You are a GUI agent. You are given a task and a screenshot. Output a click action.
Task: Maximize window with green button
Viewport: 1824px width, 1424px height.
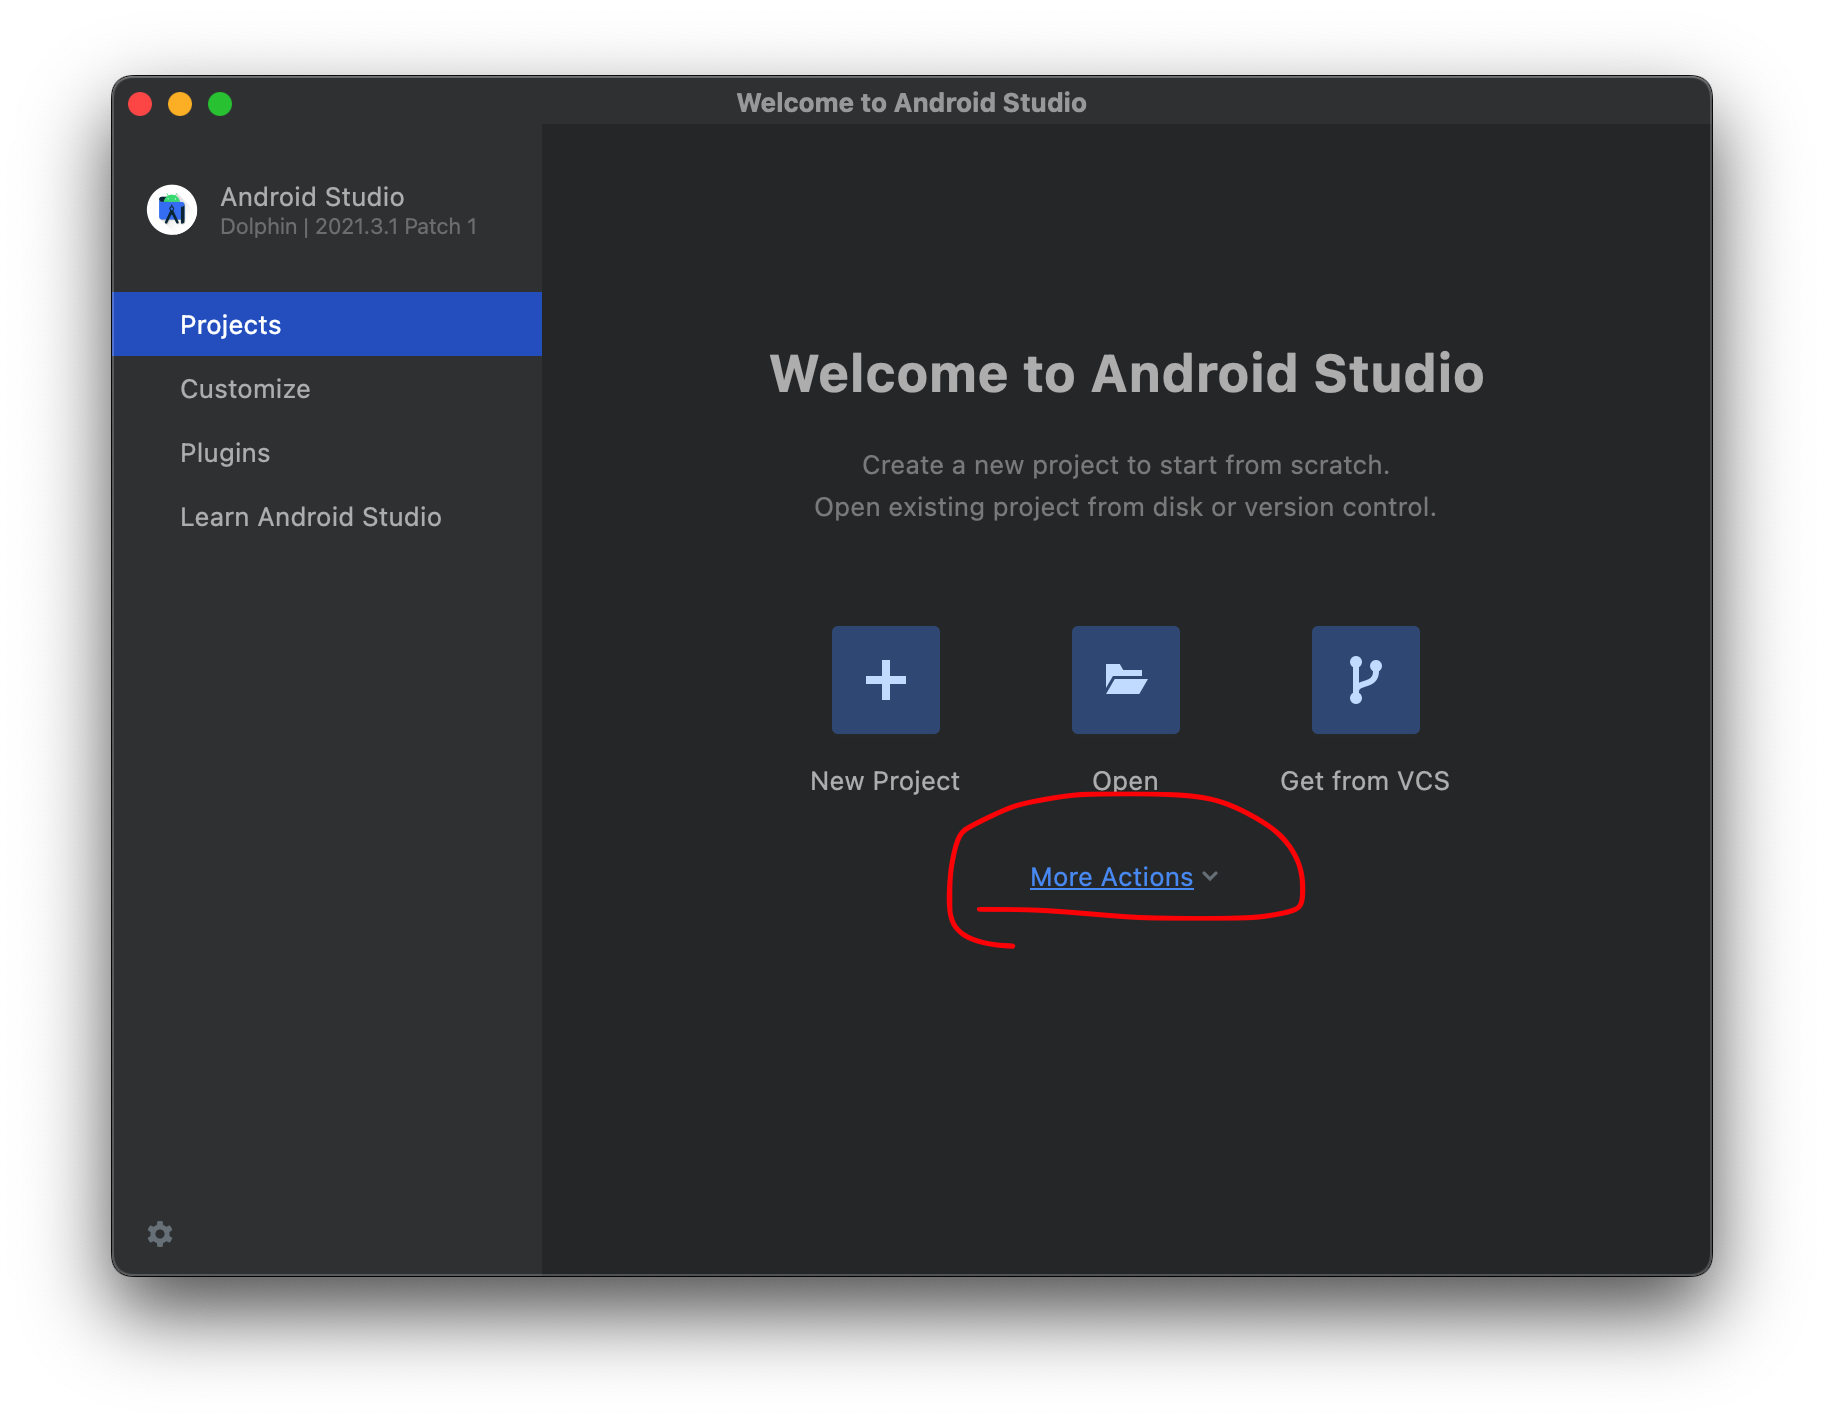220,104
